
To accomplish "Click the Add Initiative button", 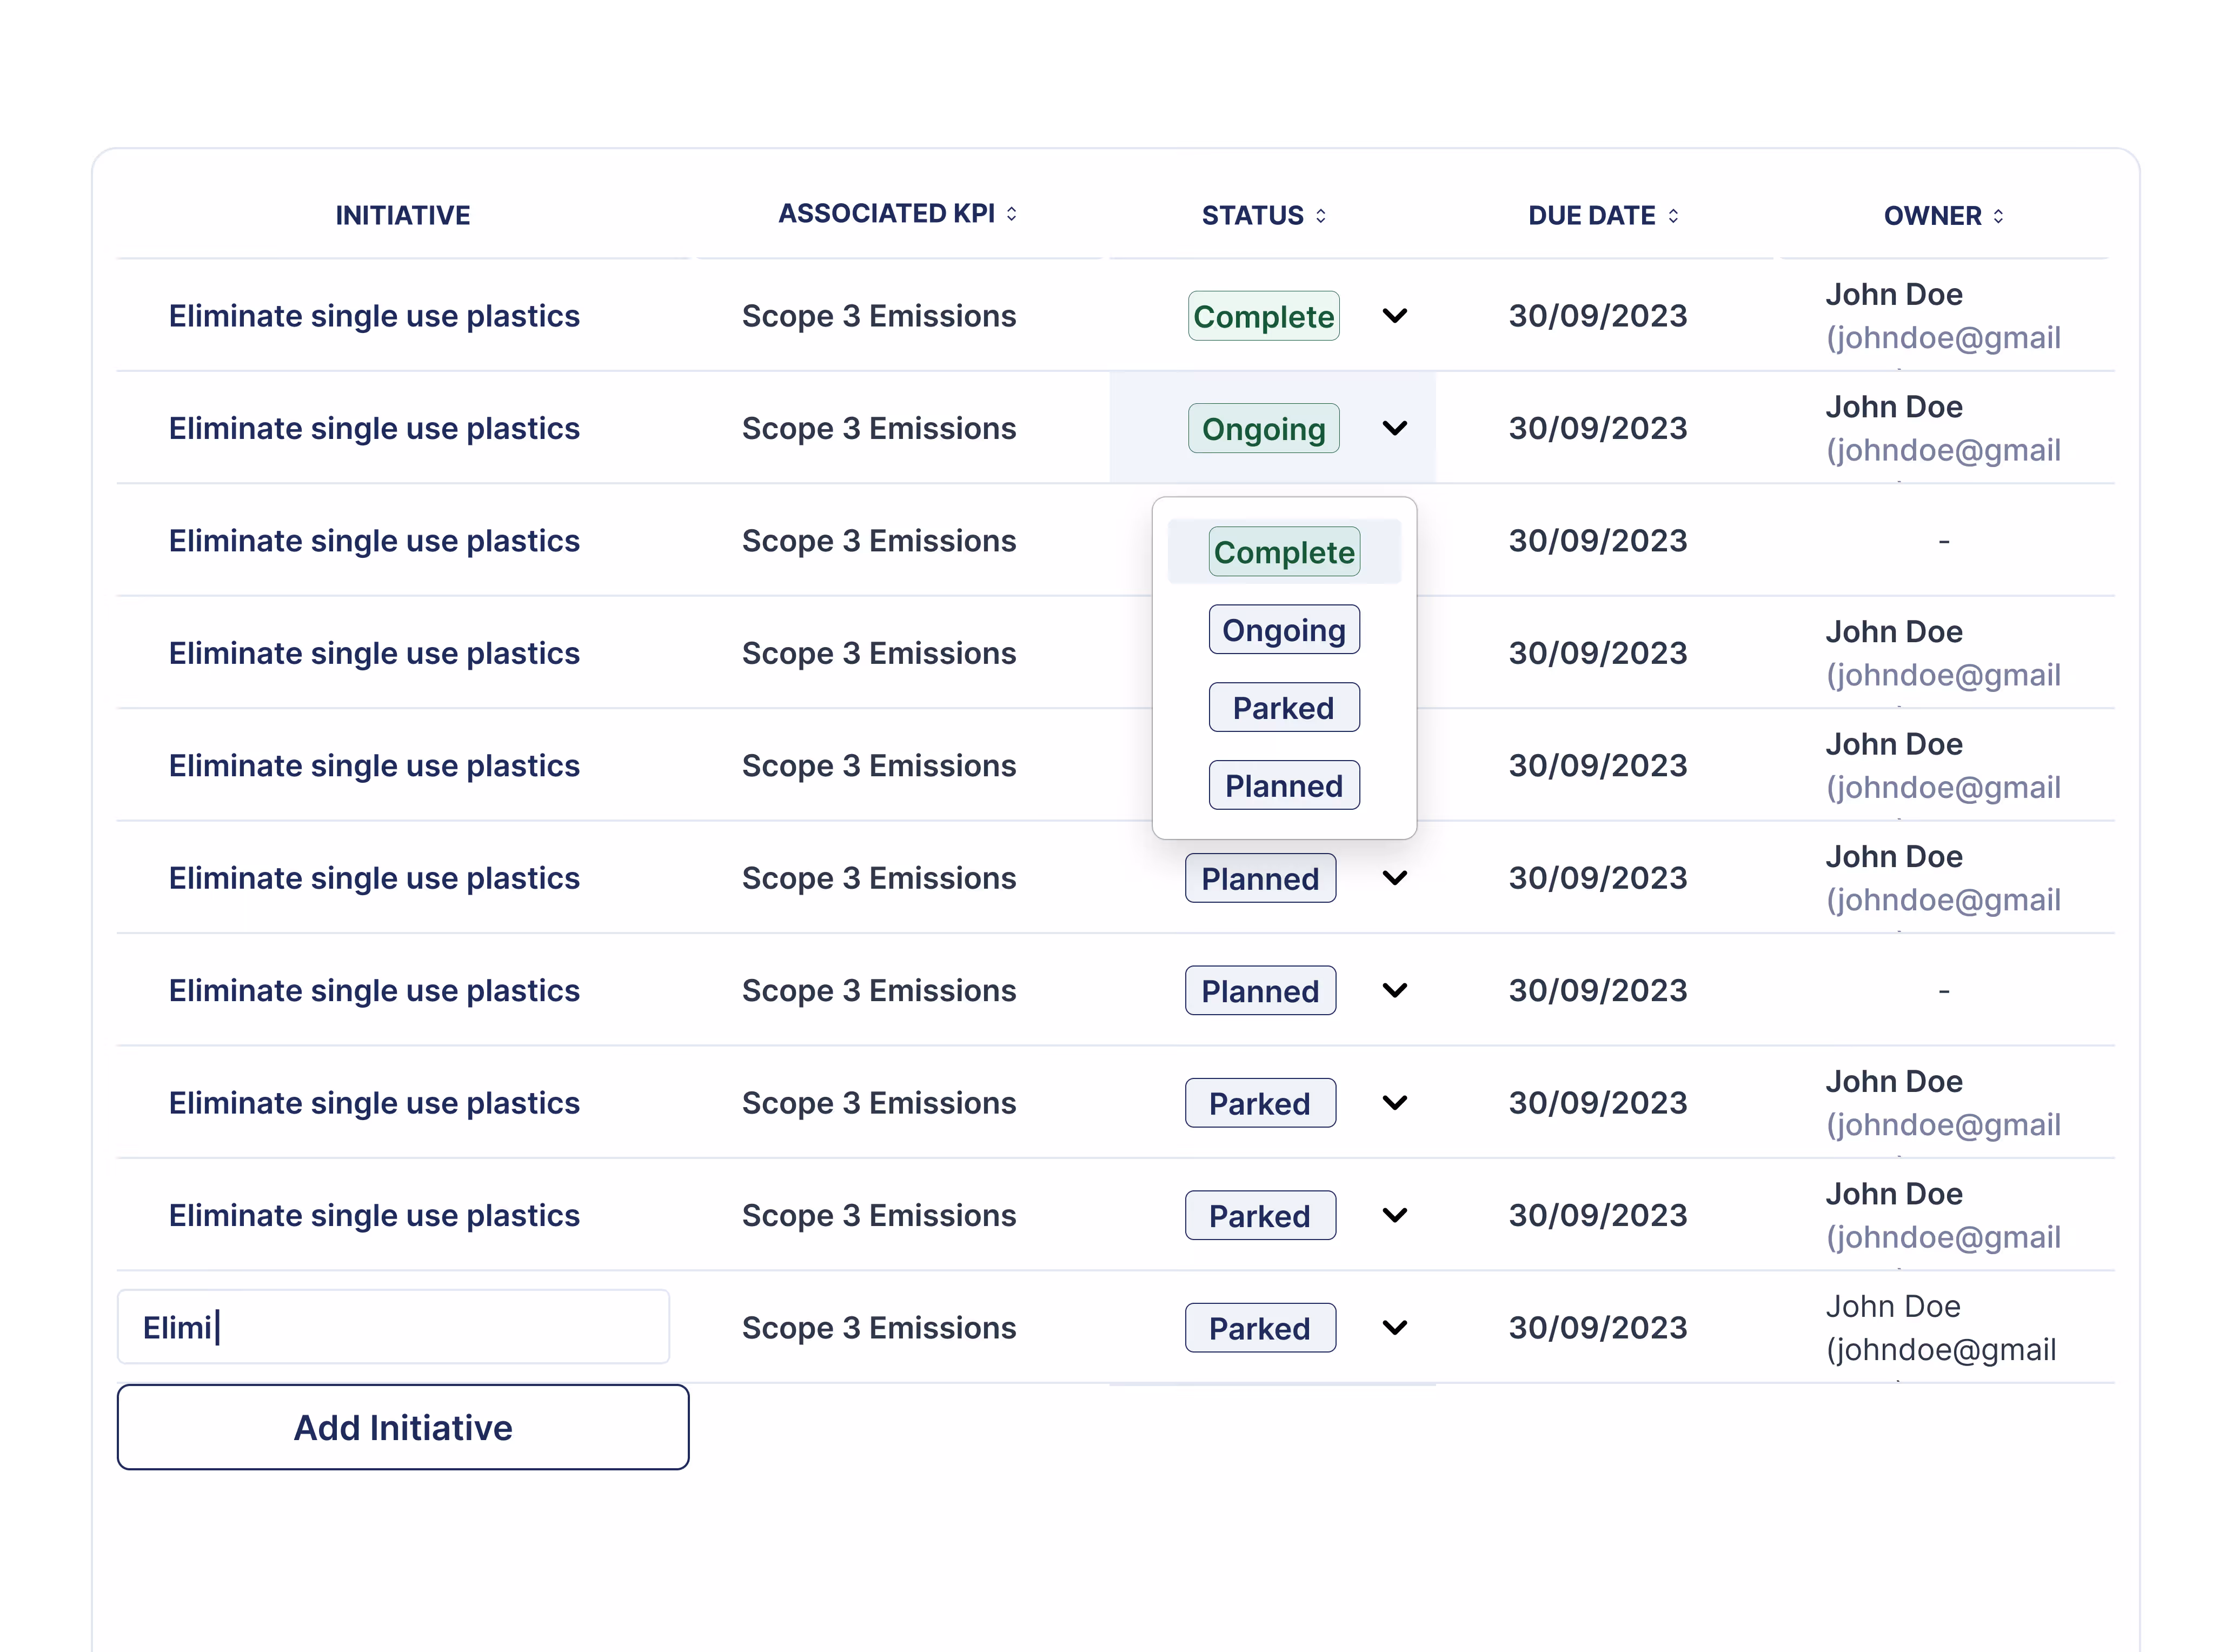I will tap(403, 1427).
